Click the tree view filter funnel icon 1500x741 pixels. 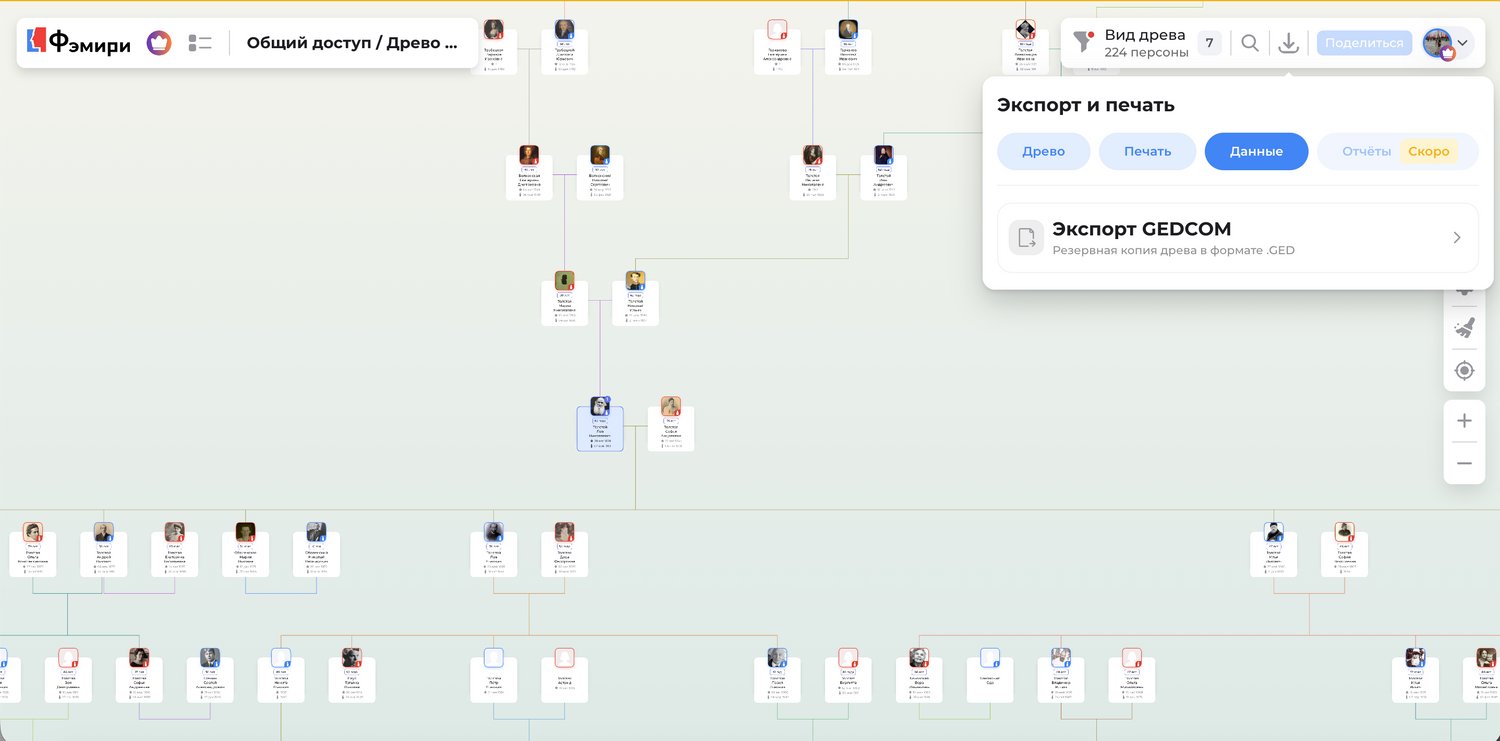click(x=1083, y=42)
